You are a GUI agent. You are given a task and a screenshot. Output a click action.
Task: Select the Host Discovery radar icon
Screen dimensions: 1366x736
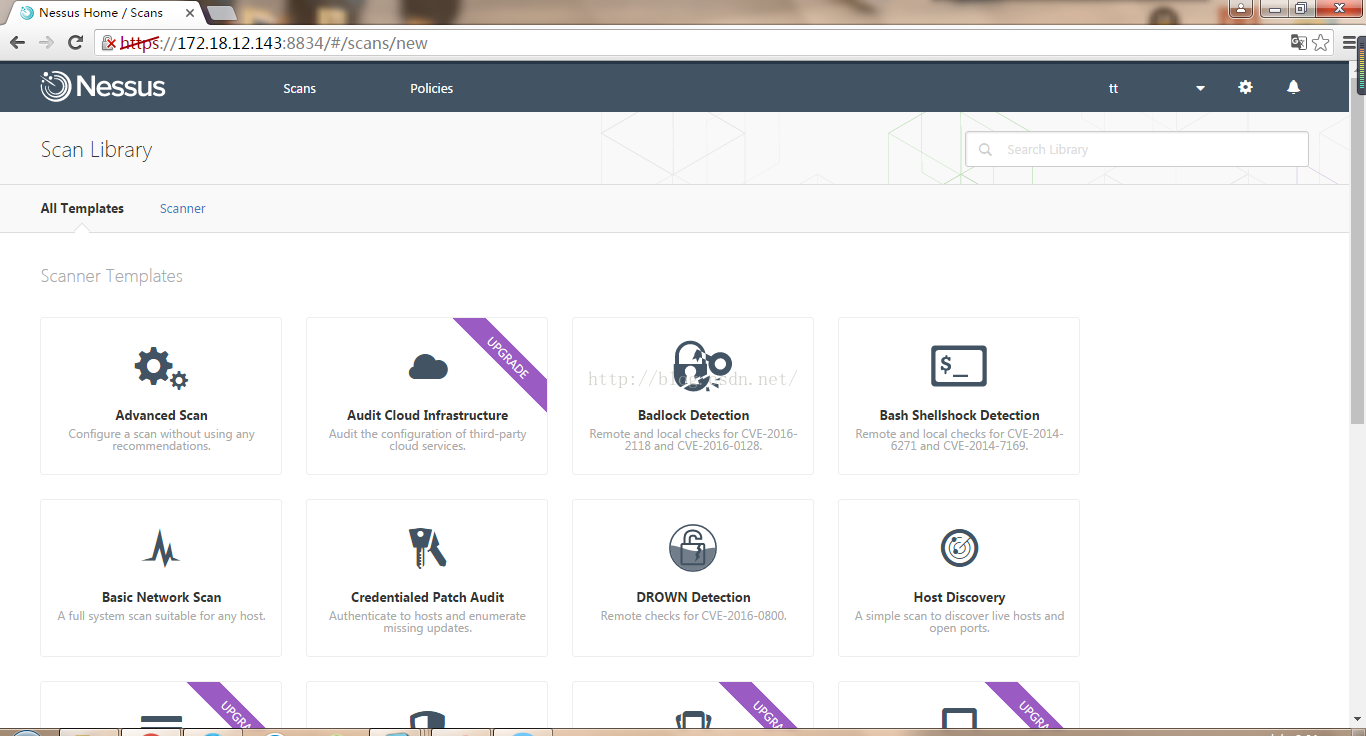[x=959, y=548]
